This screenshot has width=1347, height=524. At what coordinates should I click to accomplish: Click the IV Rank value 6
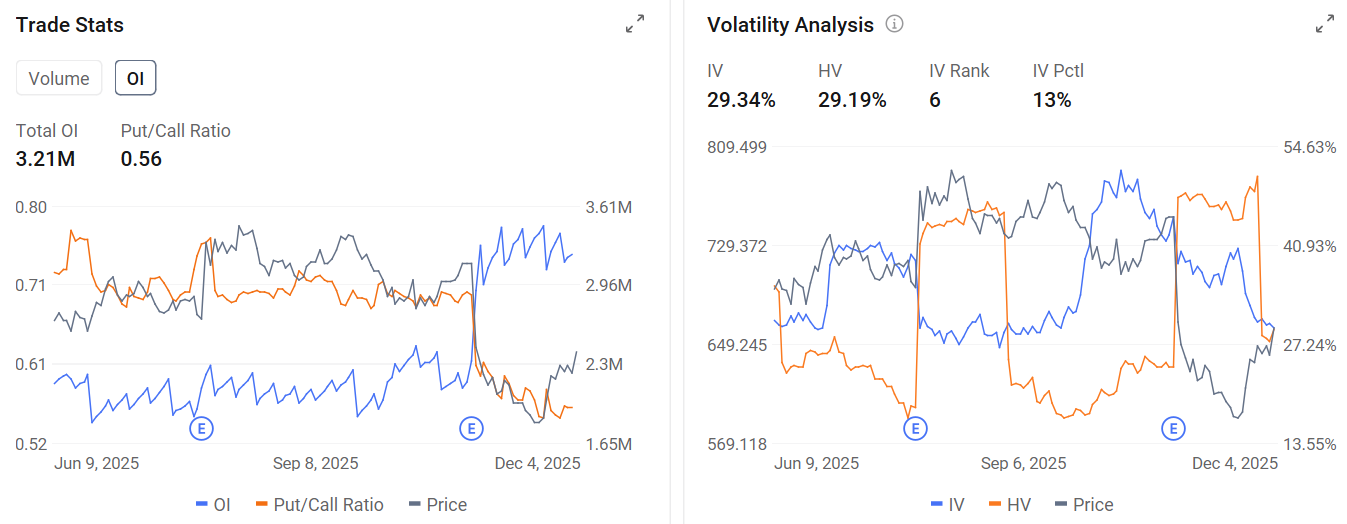click(x=935, y=100)
